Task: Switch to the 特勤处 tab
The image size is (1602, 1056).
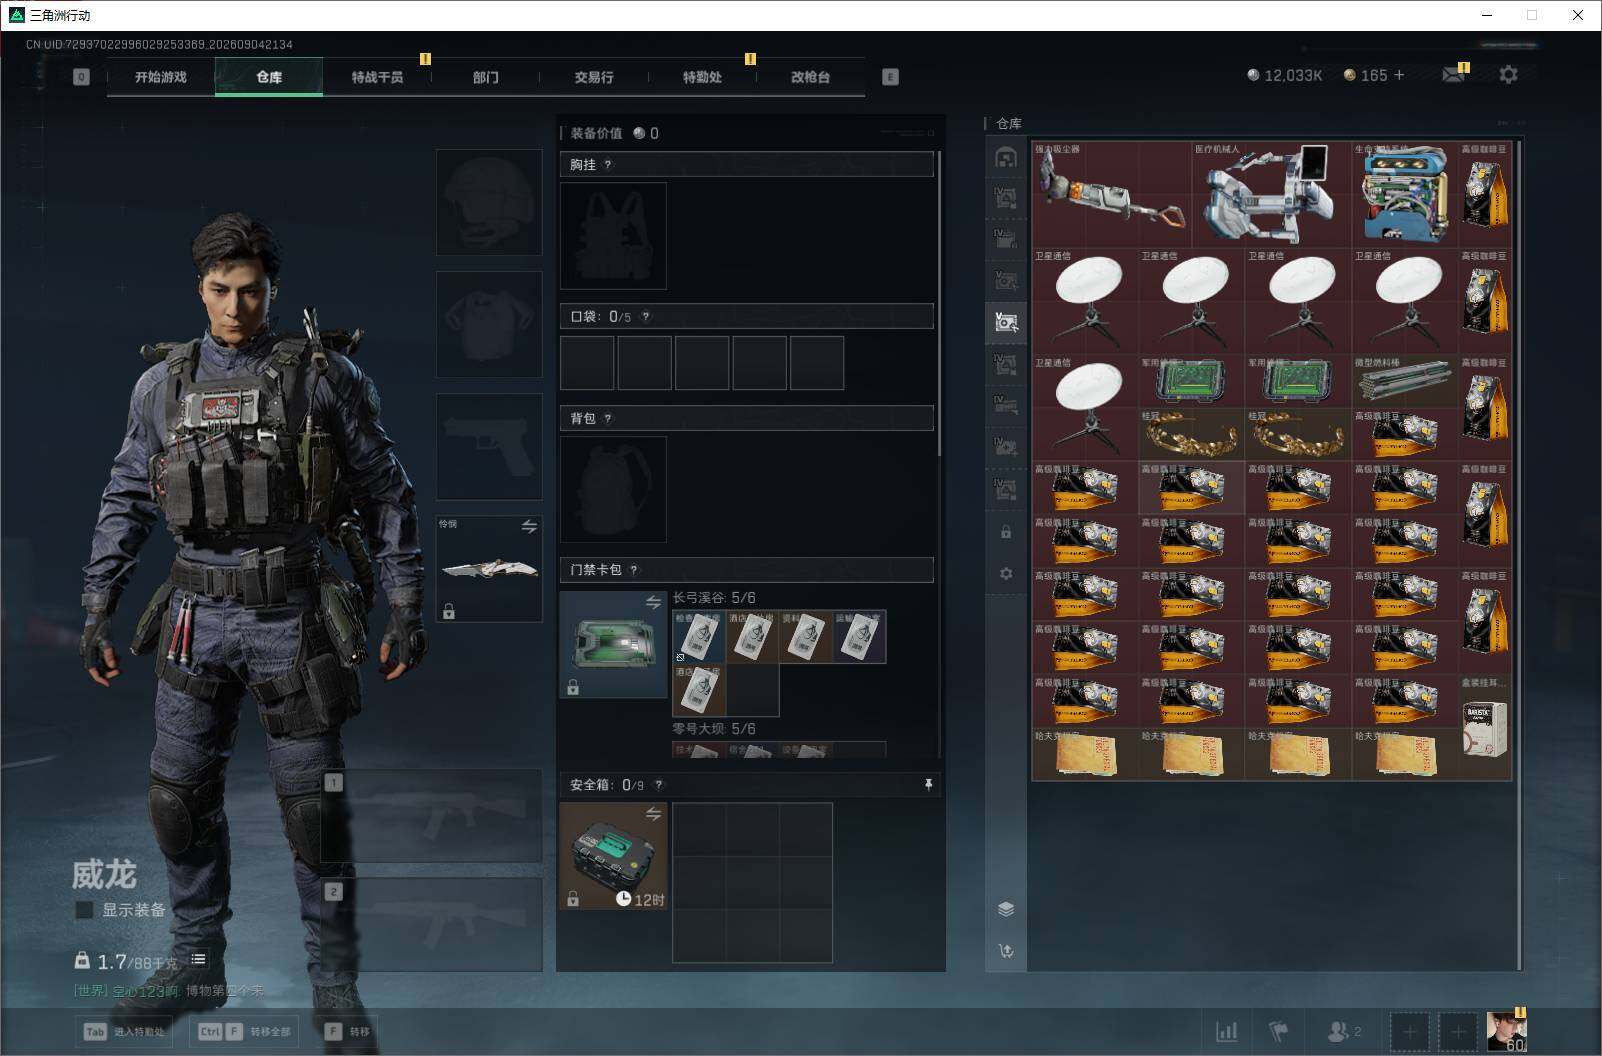Action: (x=702, y=77)
